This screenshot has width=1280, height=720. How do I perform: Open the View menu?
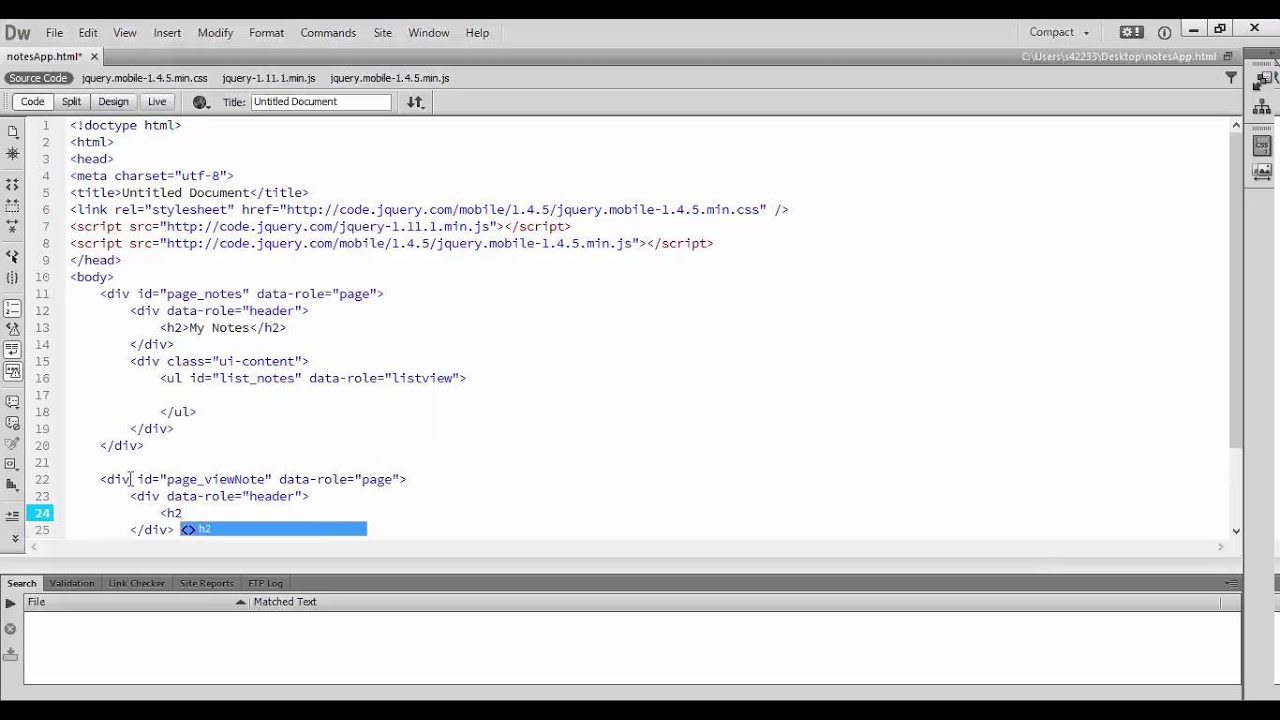tap(125, 33)
